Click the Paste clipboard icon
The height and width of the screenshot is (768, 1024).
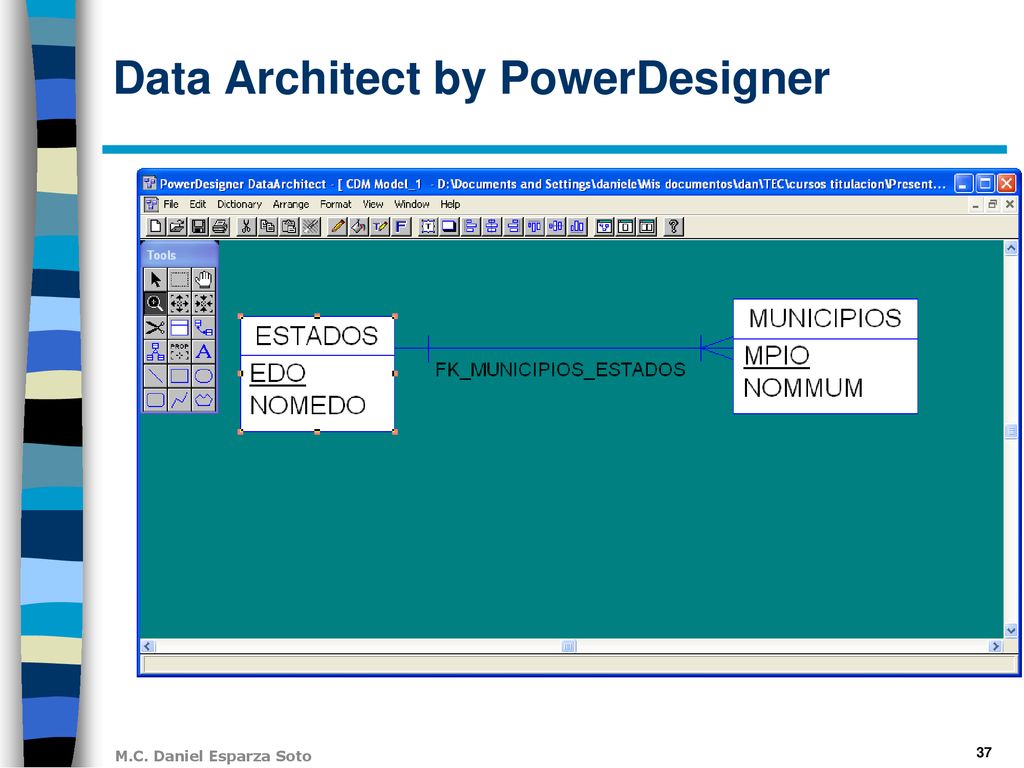289,227
